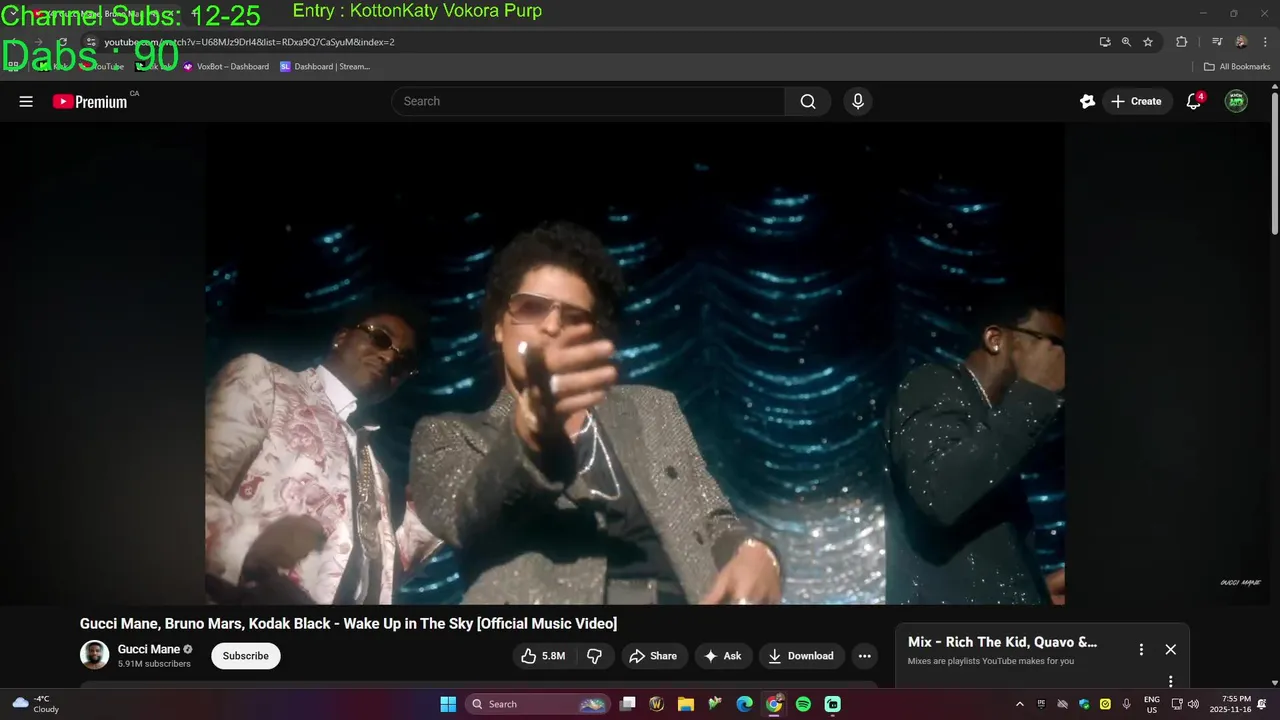Open the volume tray icon

click(x=1193, y=704)
